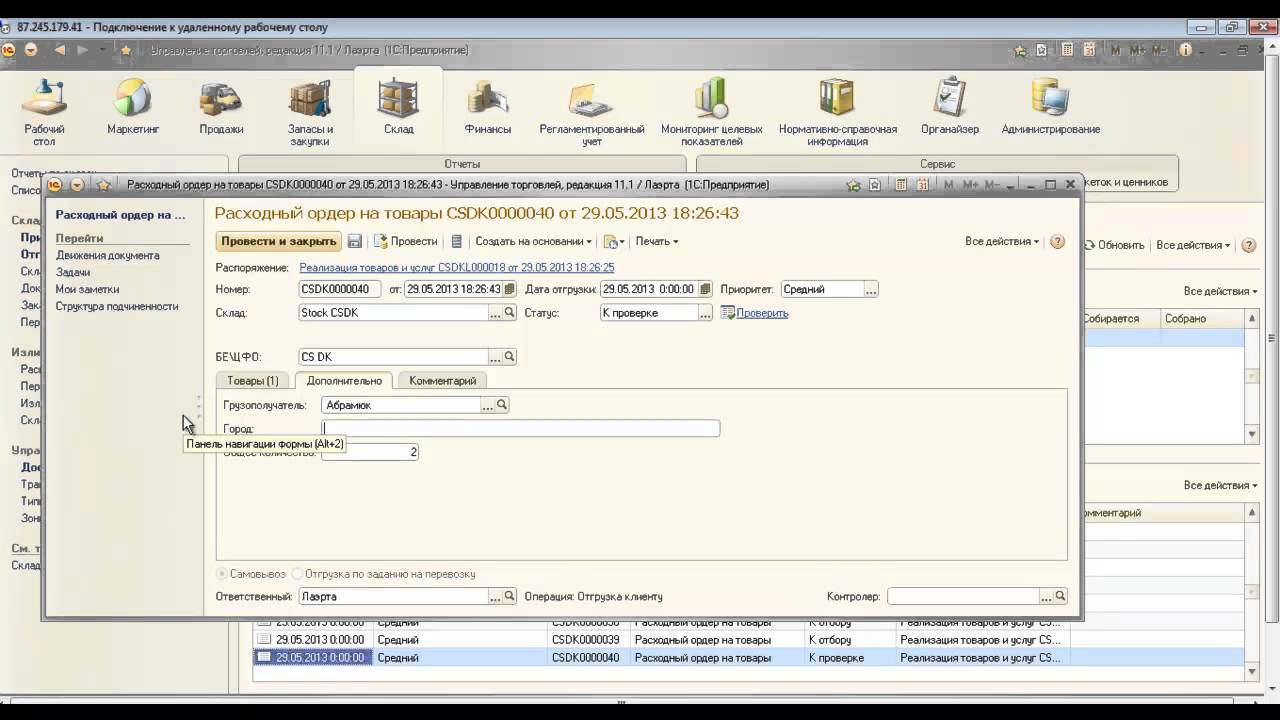This screenshot has height=720, width=1280.
Task: Click the Проверить link
Action: pos(762,313)
